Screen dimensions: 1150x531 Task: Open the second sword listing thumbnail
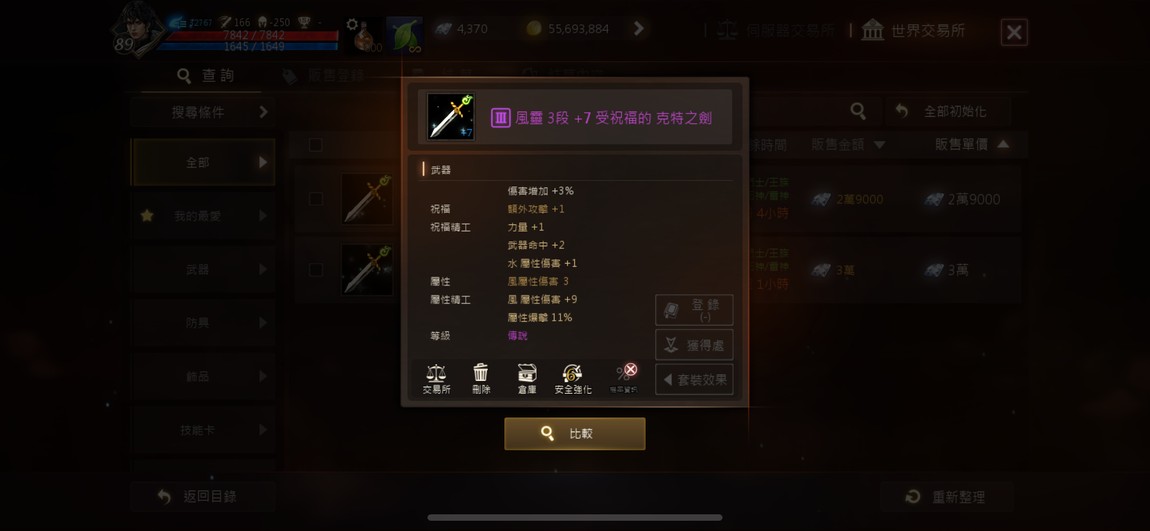[x=367, y=270]
